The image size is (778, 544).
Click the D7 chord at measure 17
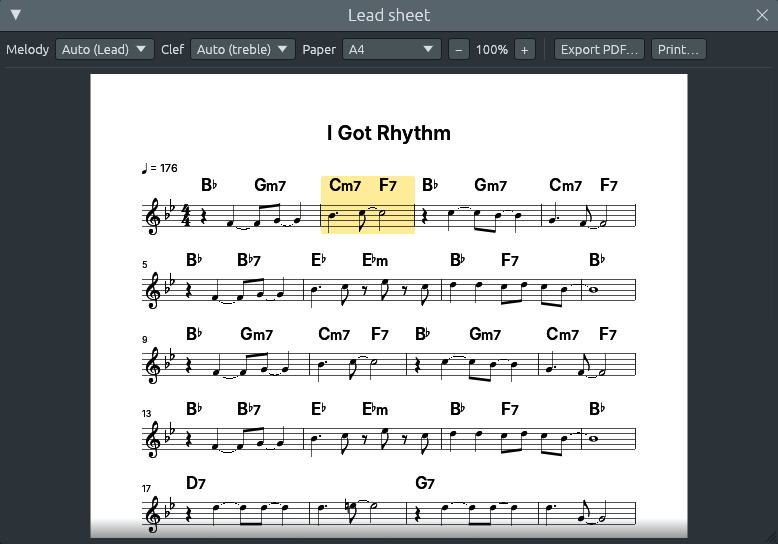coord(195,483)
